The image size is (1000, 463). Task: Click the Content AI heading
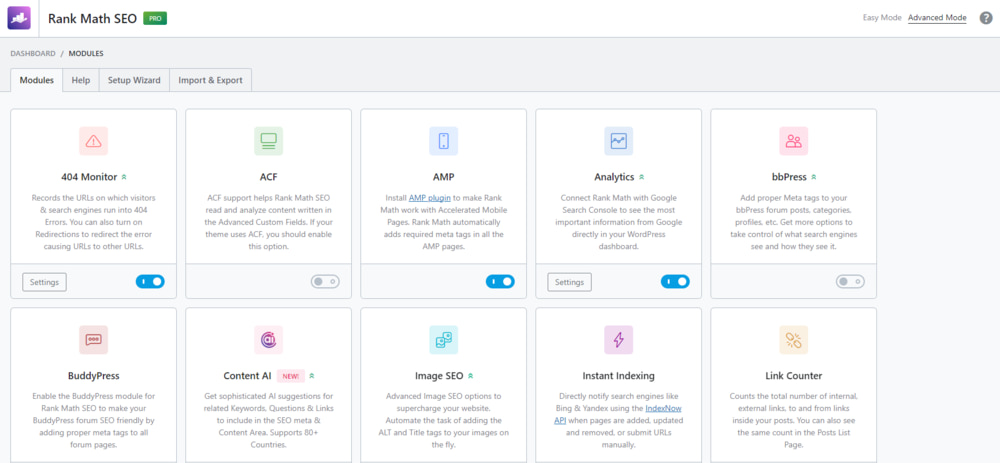(x=247, y=376)
